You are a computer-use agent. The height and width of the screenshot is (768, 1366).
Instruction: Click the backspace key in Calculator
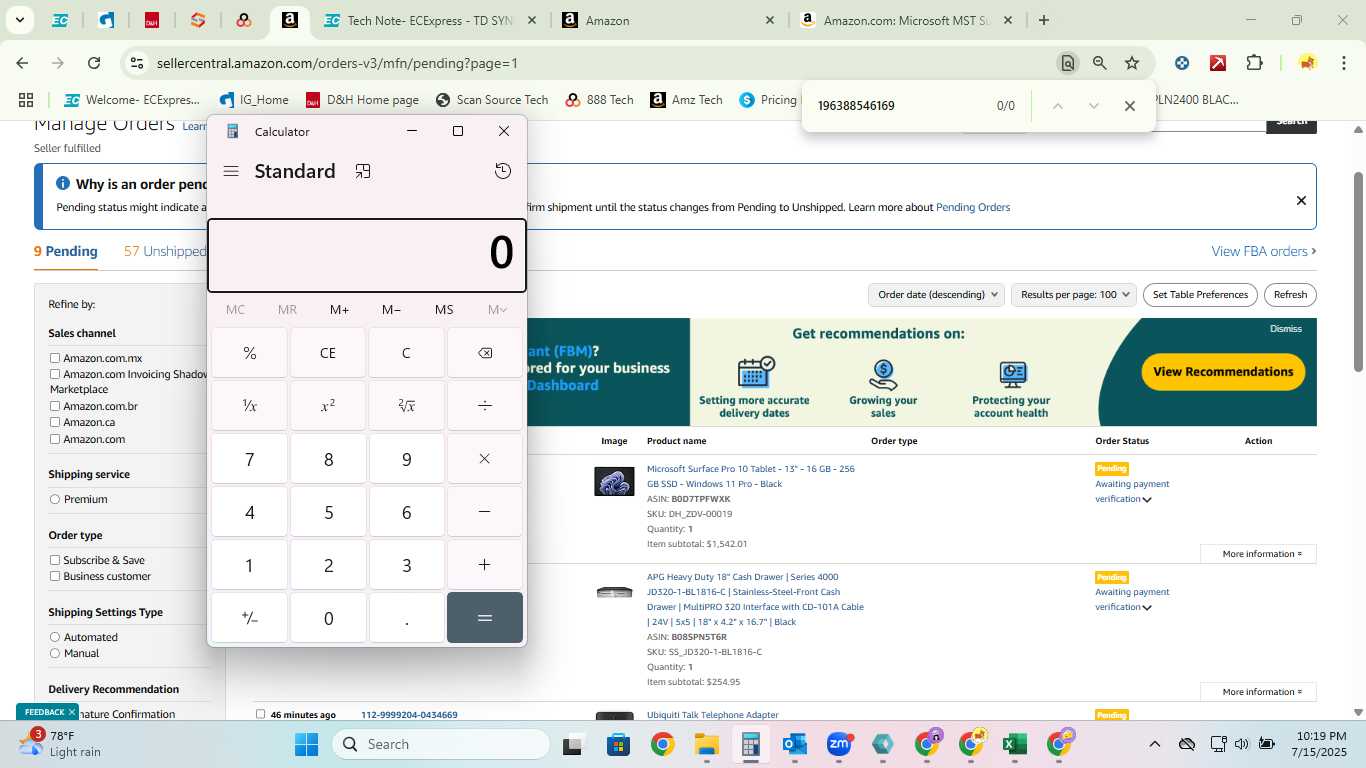coord(485,353)
